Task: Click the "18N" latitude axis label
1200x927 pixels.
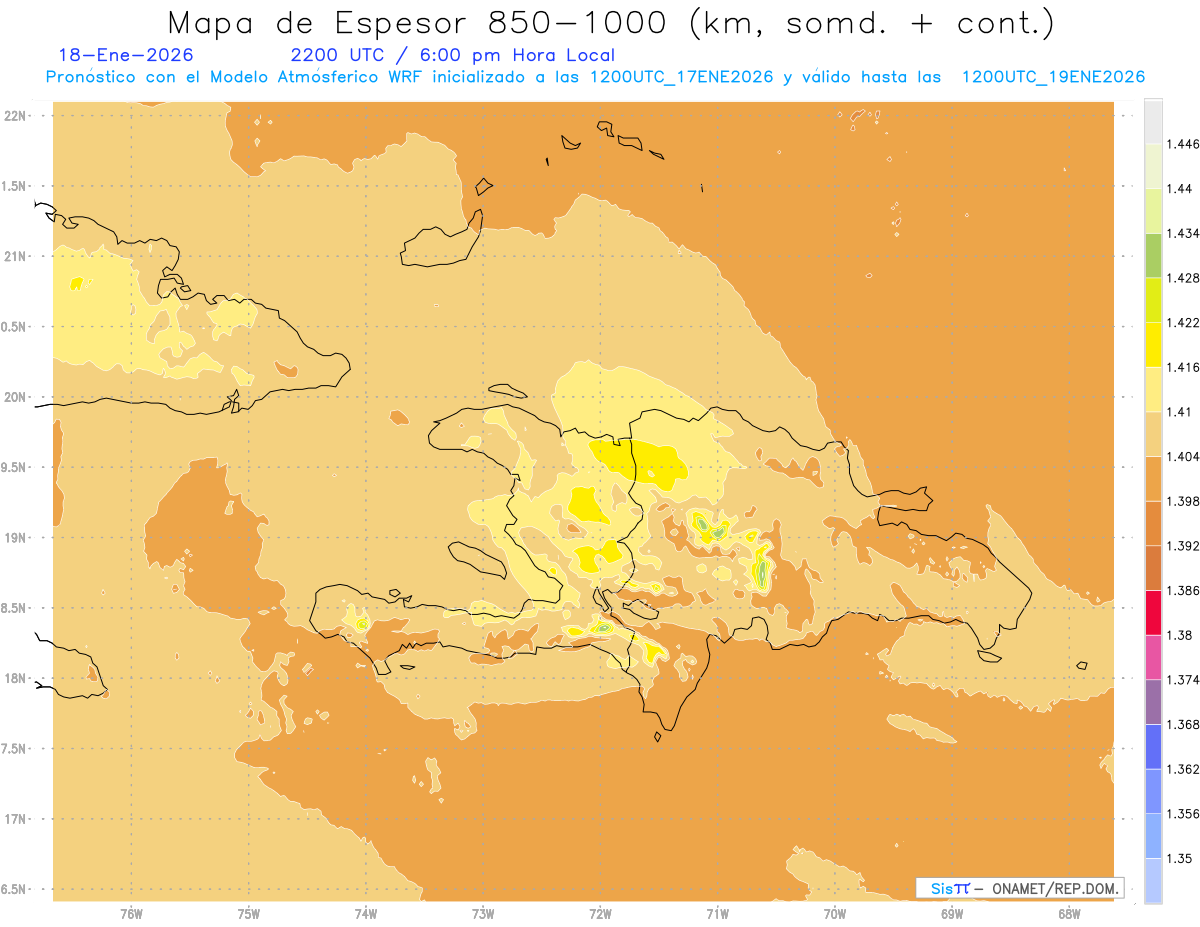Action: tap(15, 679)
